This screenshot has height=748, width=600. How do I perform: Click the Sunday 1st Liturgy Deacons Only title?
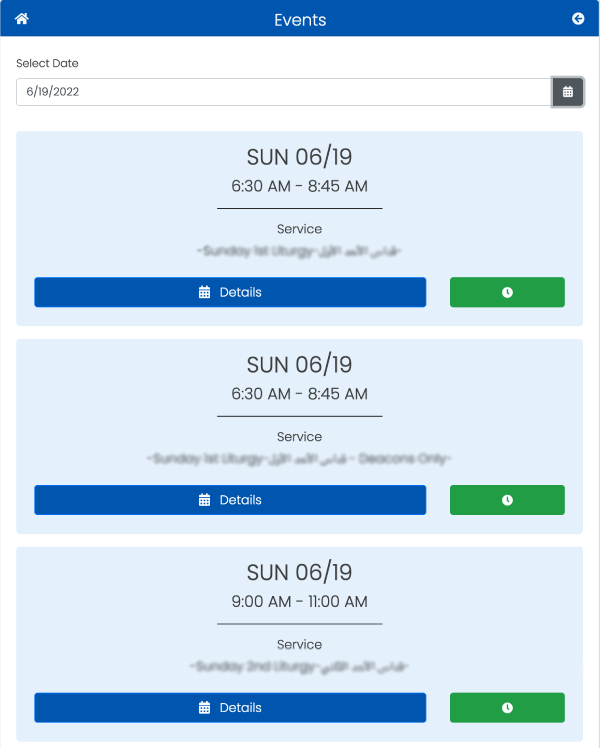tap(299, 459)
